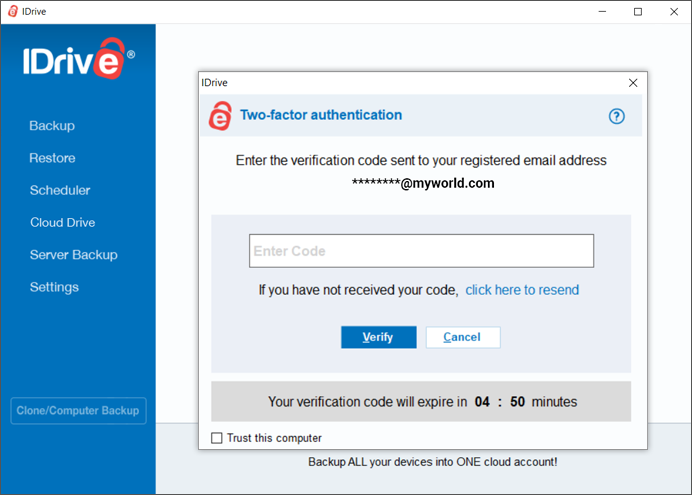Screen dimensions: 692x495
Task: Select Cloud Drive in the sidebar
Action: (x=63, y=222)
